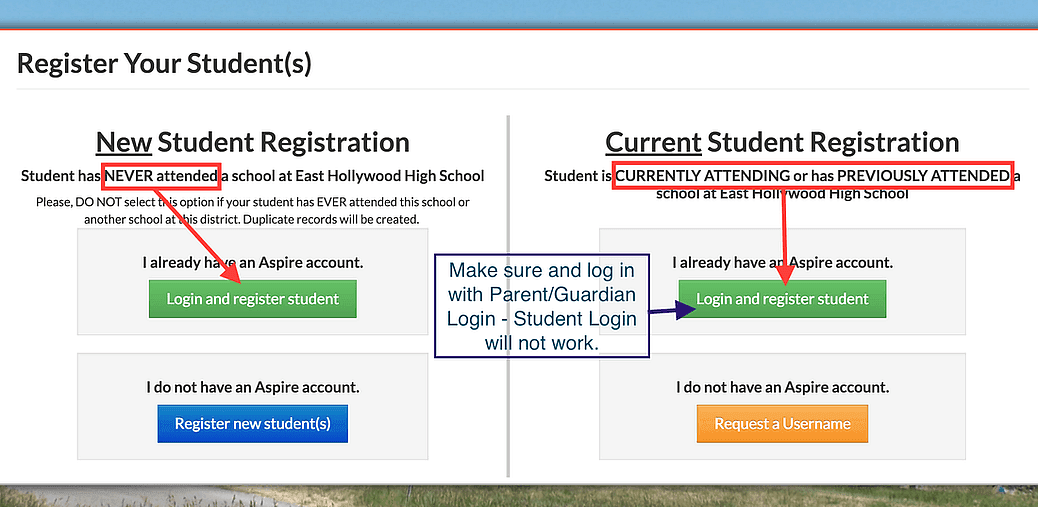Click the 'Please, DO NOT select this option' warning text

coord(252,210)
